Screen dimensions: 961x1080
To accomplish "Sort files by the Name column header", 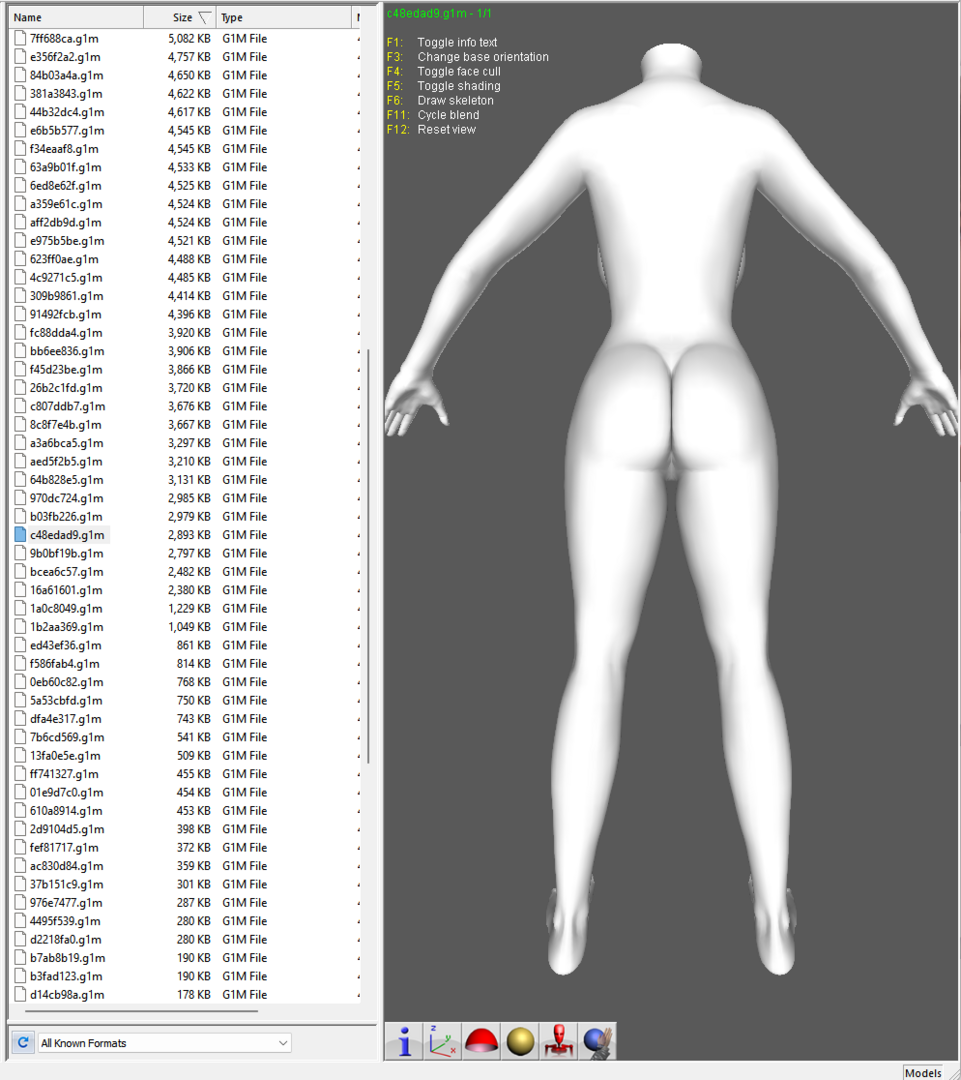I will click(x=76, y=17).
